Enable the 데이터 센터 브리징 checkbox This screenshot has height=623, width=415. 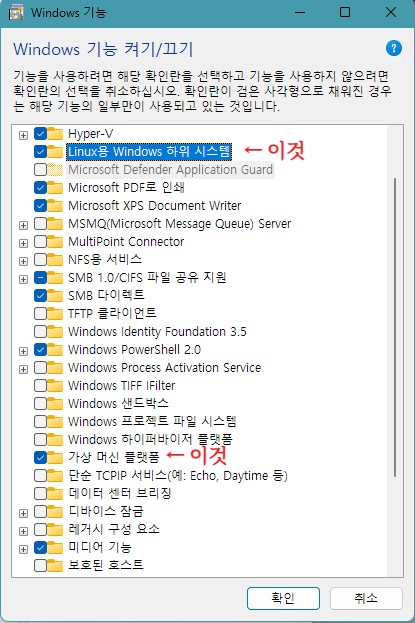[41, 493]
